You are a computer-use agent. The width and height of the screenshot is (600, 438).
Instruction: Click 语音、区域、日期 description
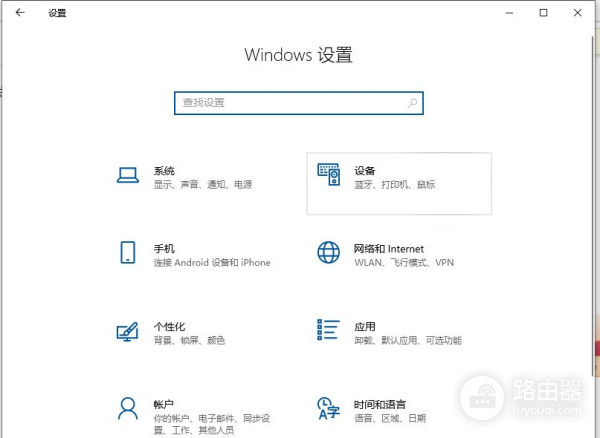click(390, 418)
